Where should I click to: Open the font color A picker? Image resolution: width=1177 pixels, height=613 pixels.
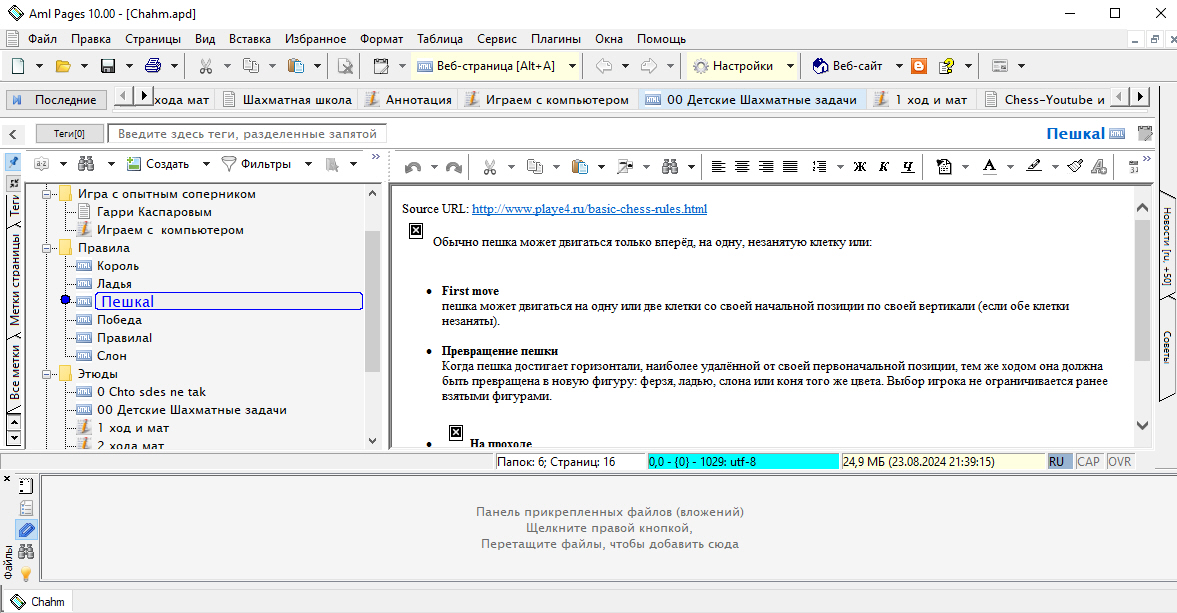pyautogui.click(x=989, y=167)
